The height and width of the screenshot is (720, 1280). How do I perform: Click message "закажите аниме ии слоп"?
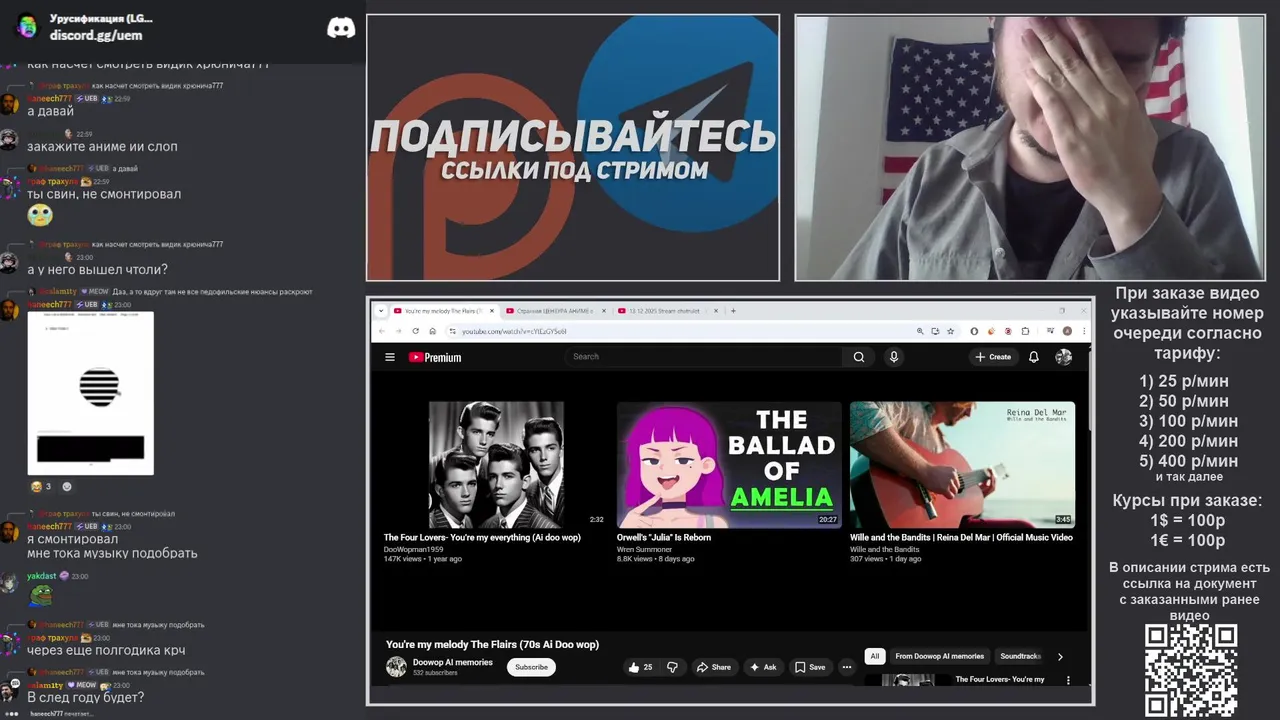[x=102, y=147]
